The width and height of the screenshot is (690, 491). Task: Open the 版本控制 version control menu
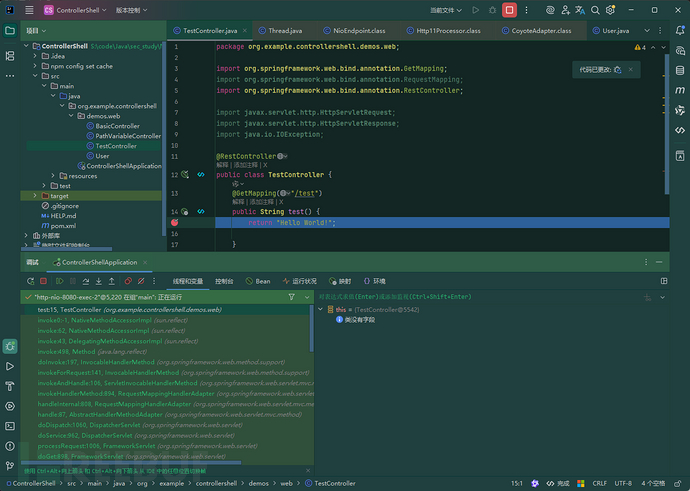pyautogui.click(x=131, y=10)
